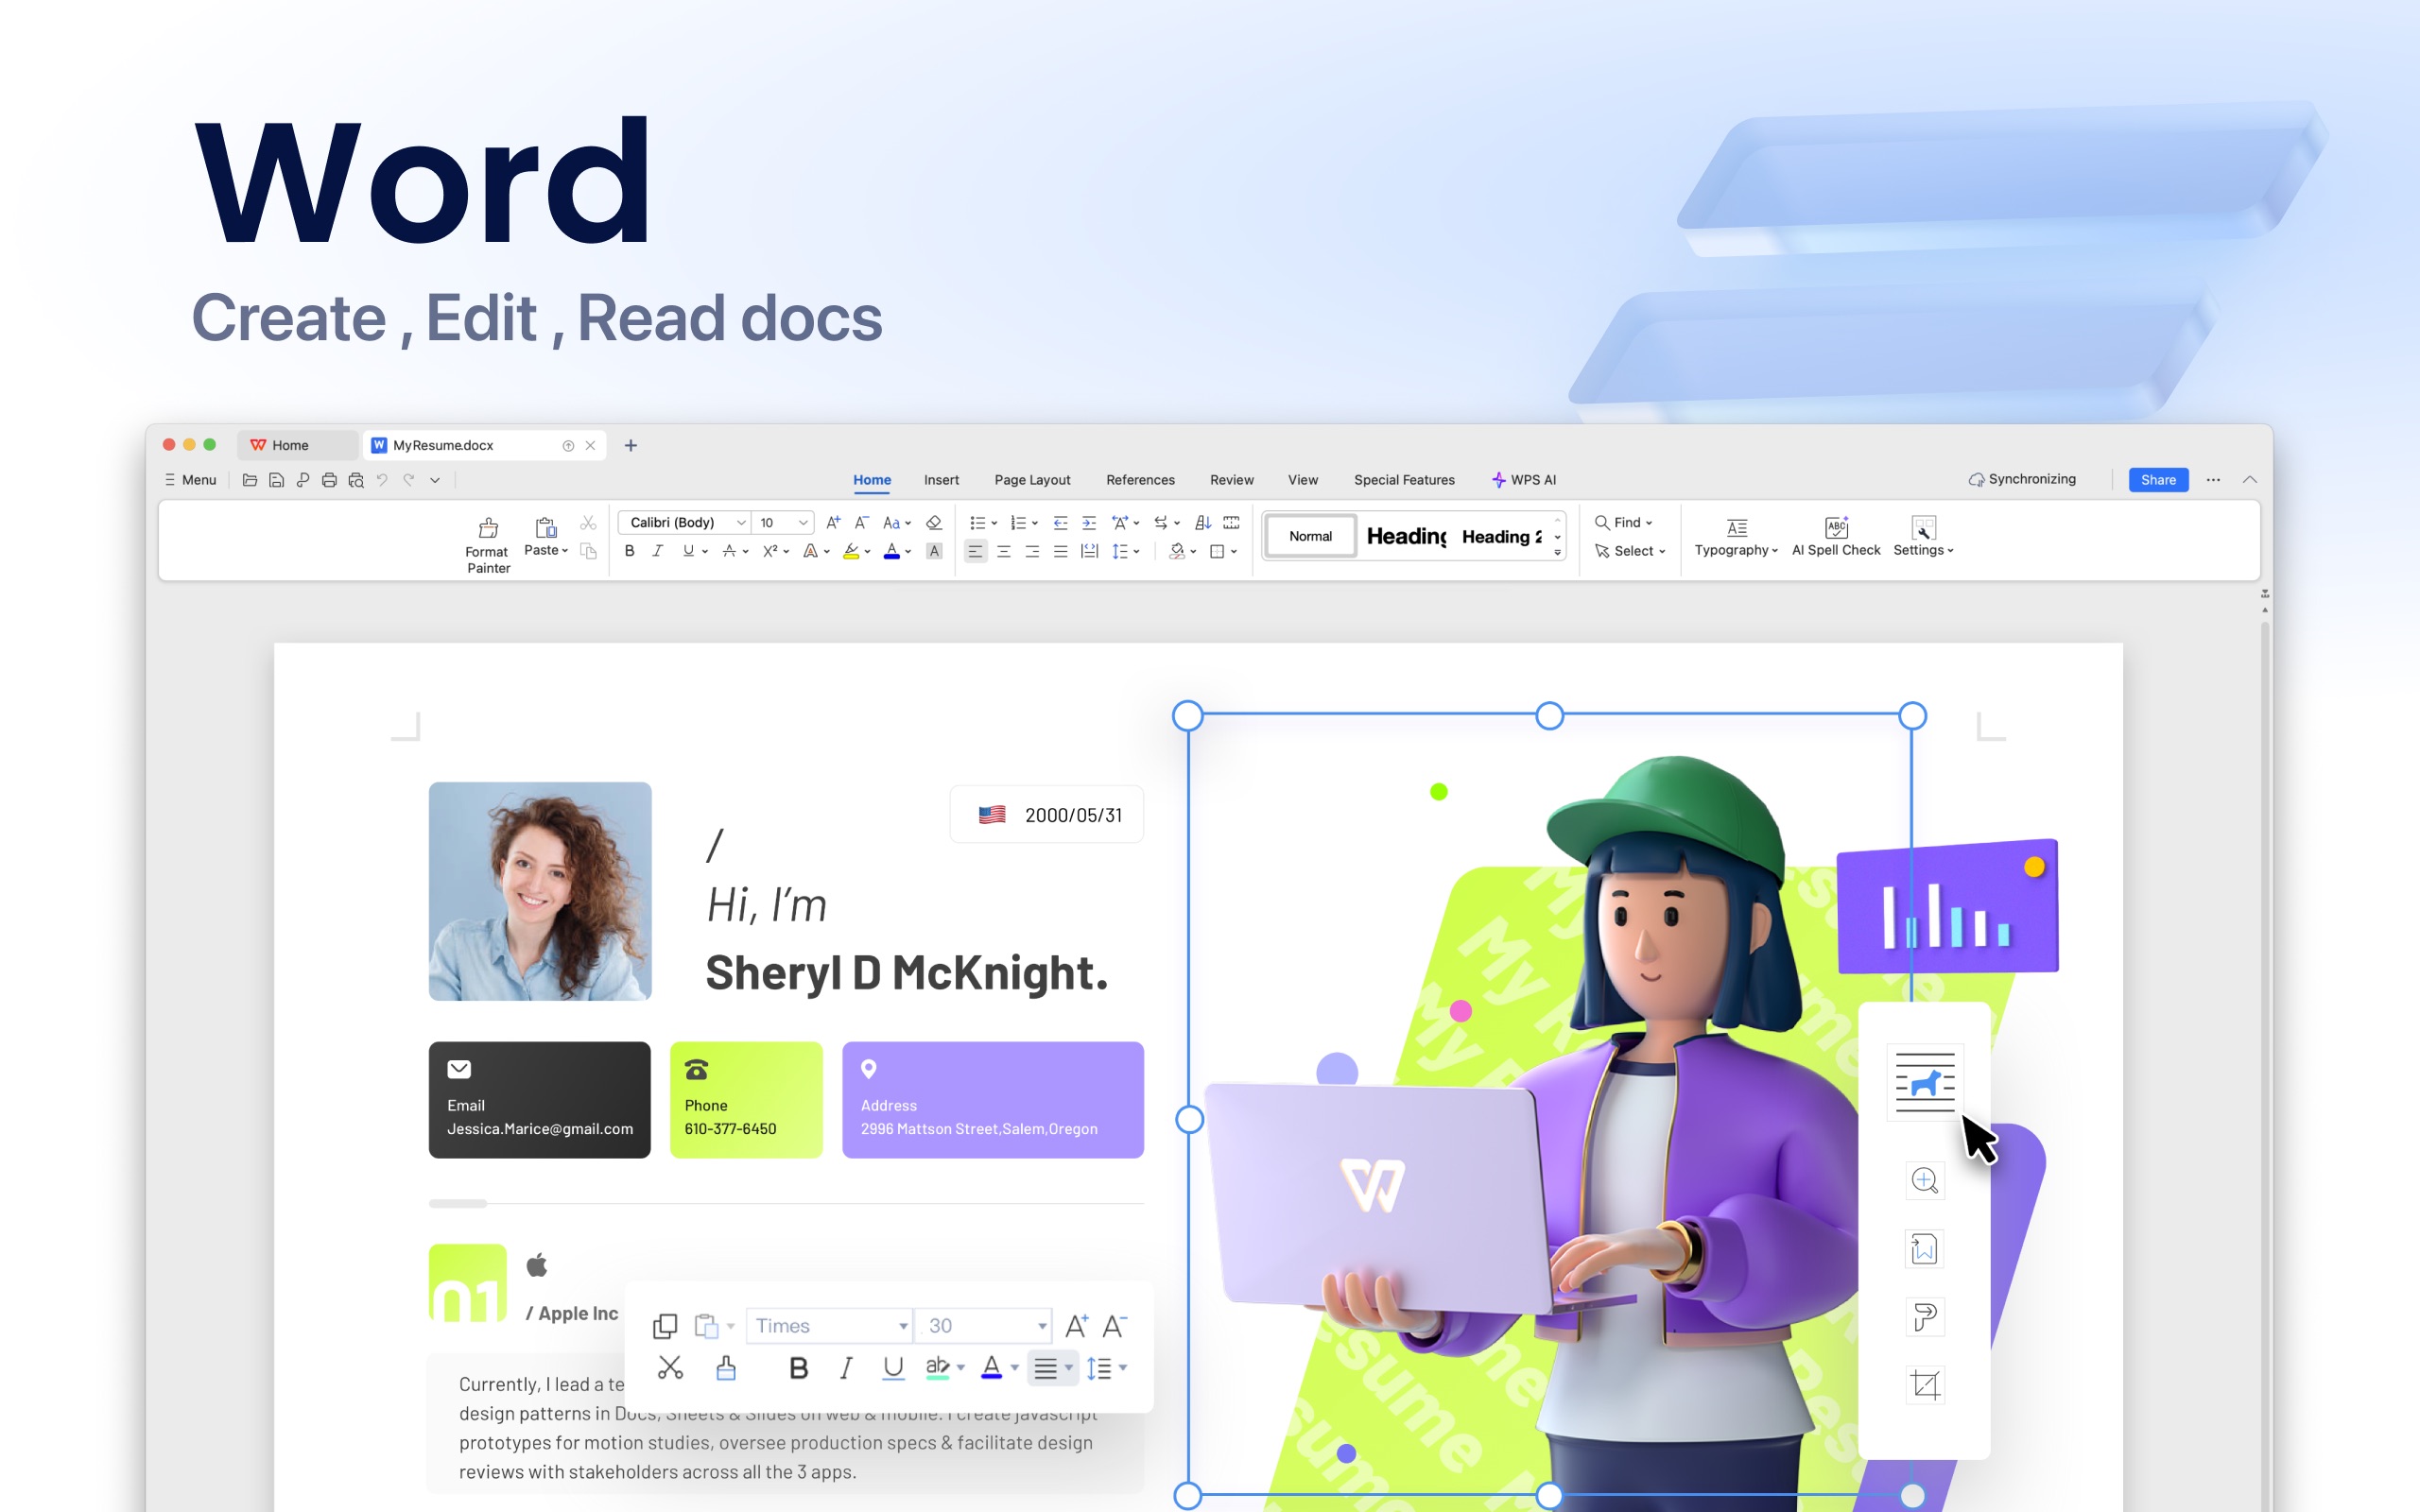Image resolution: width=2420 pixels, height=1512 pixels.
Task: Toggle align left in ribbon
Action: coord(975,551)
